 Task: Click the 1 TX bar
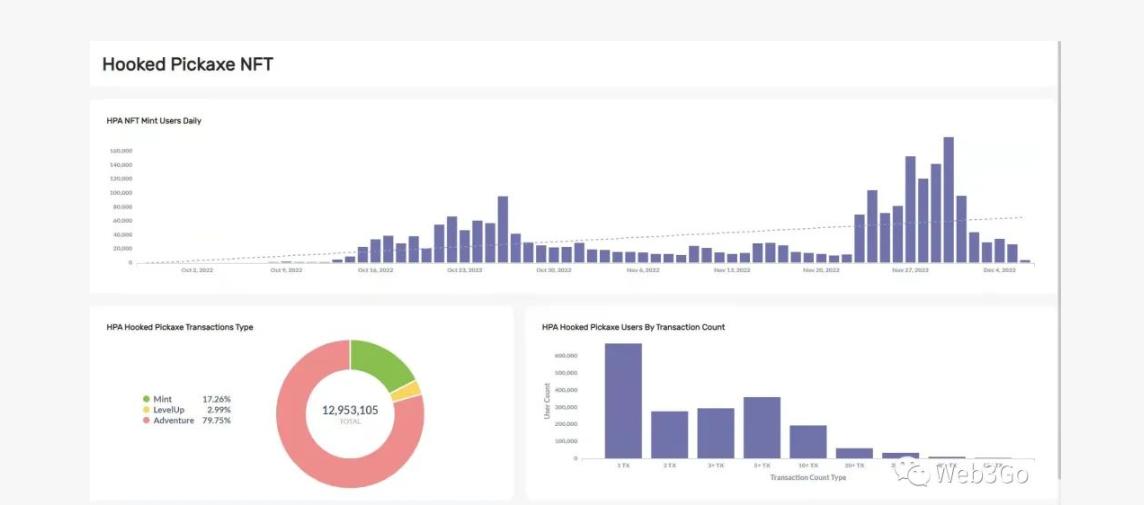[x=623, y=400]
